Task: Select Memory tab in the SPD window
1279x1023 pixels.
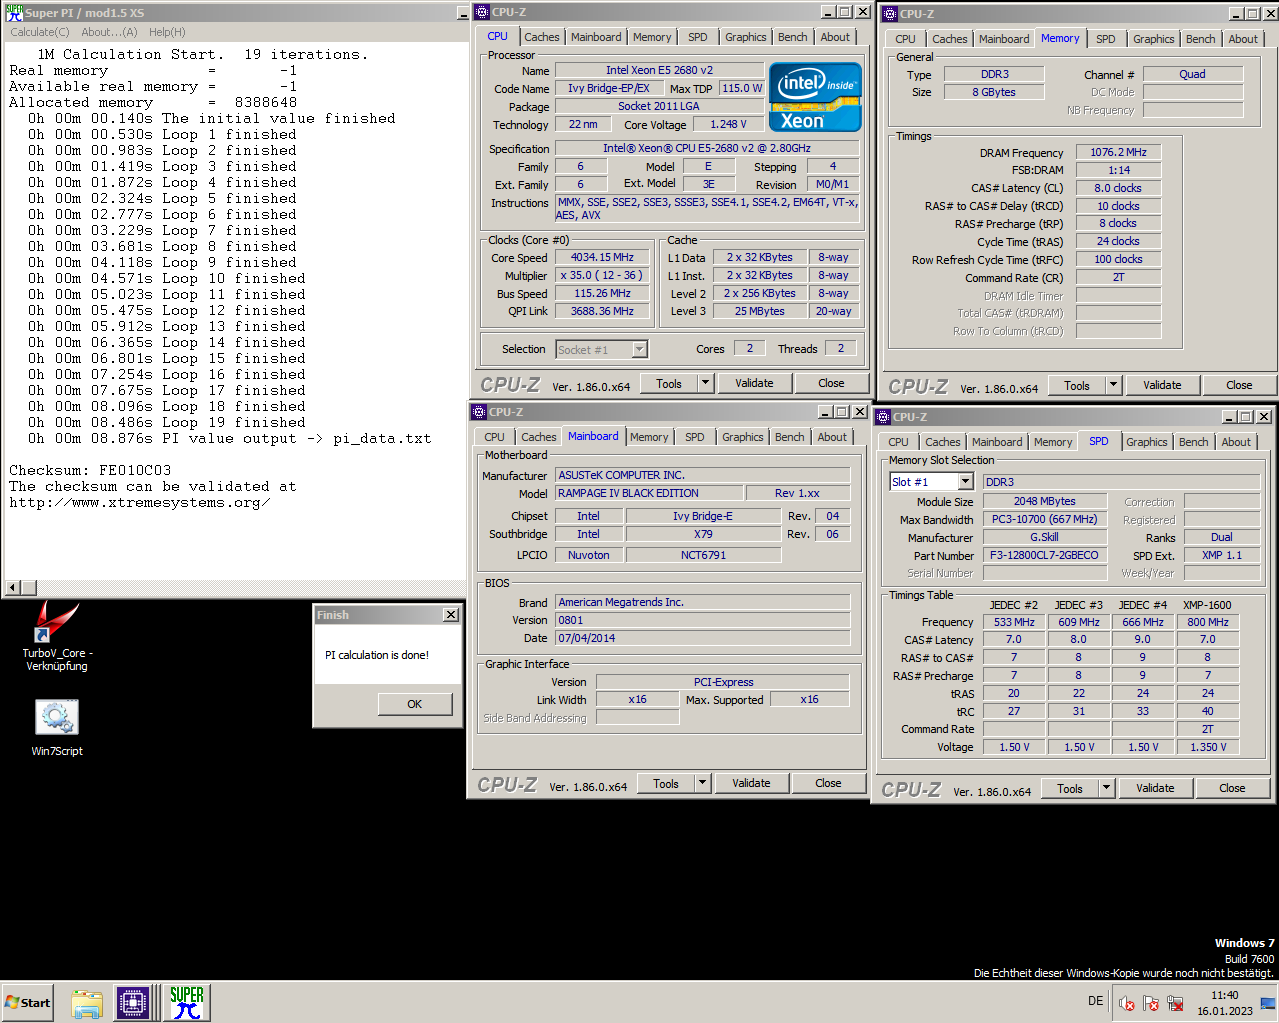Action: click(1053, 442)
